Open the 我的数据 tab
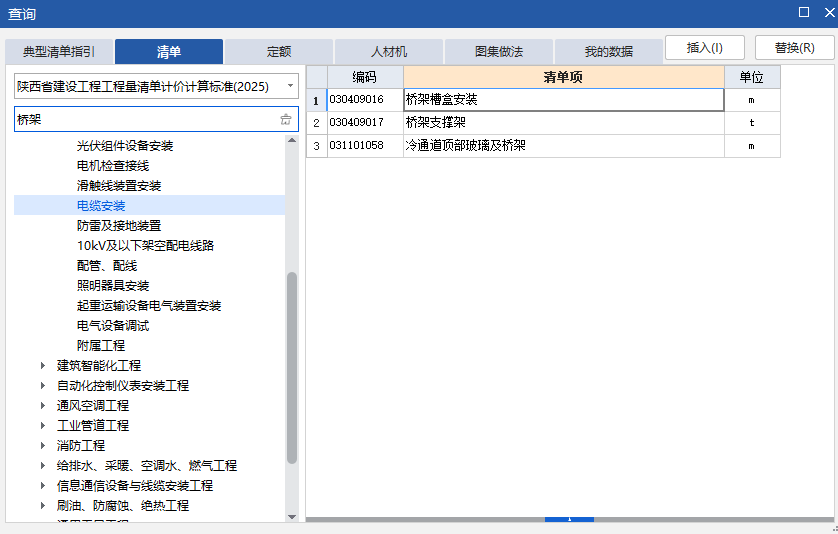Screen dimensions: 838x534 pos(609,52)
